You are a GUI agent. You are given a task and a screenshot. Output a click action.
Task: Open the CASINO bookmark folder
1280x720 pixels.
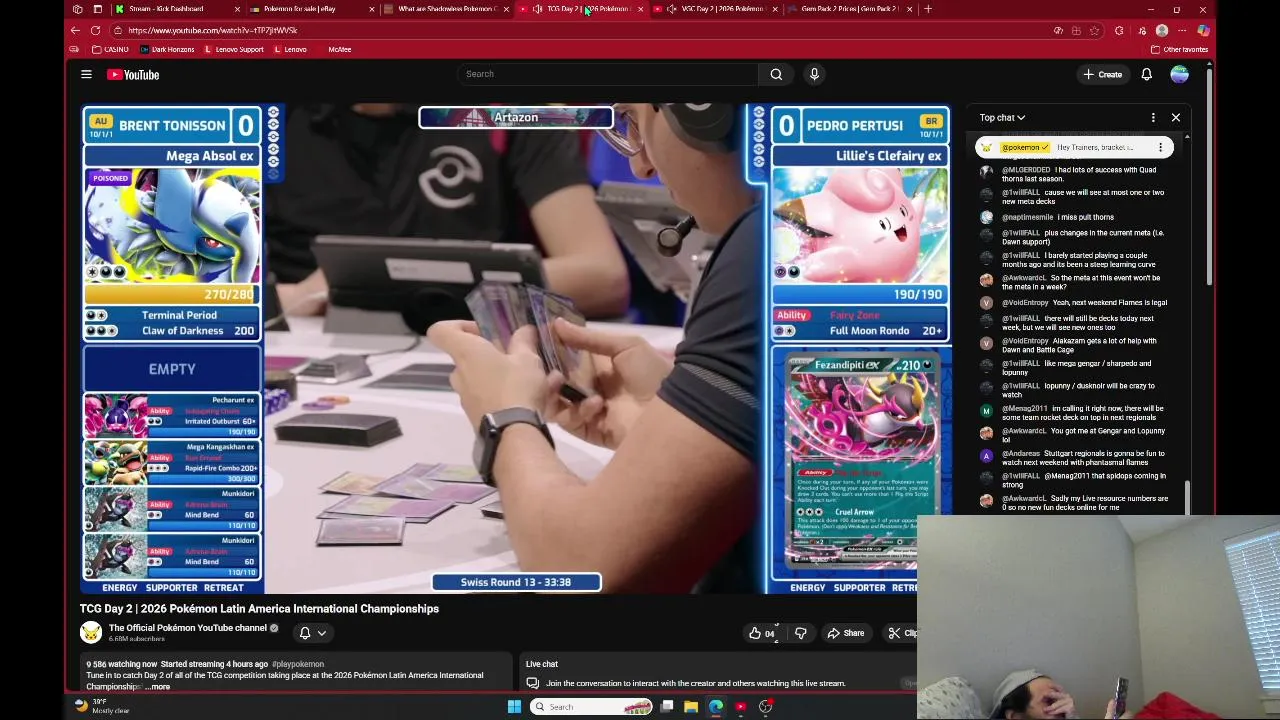(110, 49)
